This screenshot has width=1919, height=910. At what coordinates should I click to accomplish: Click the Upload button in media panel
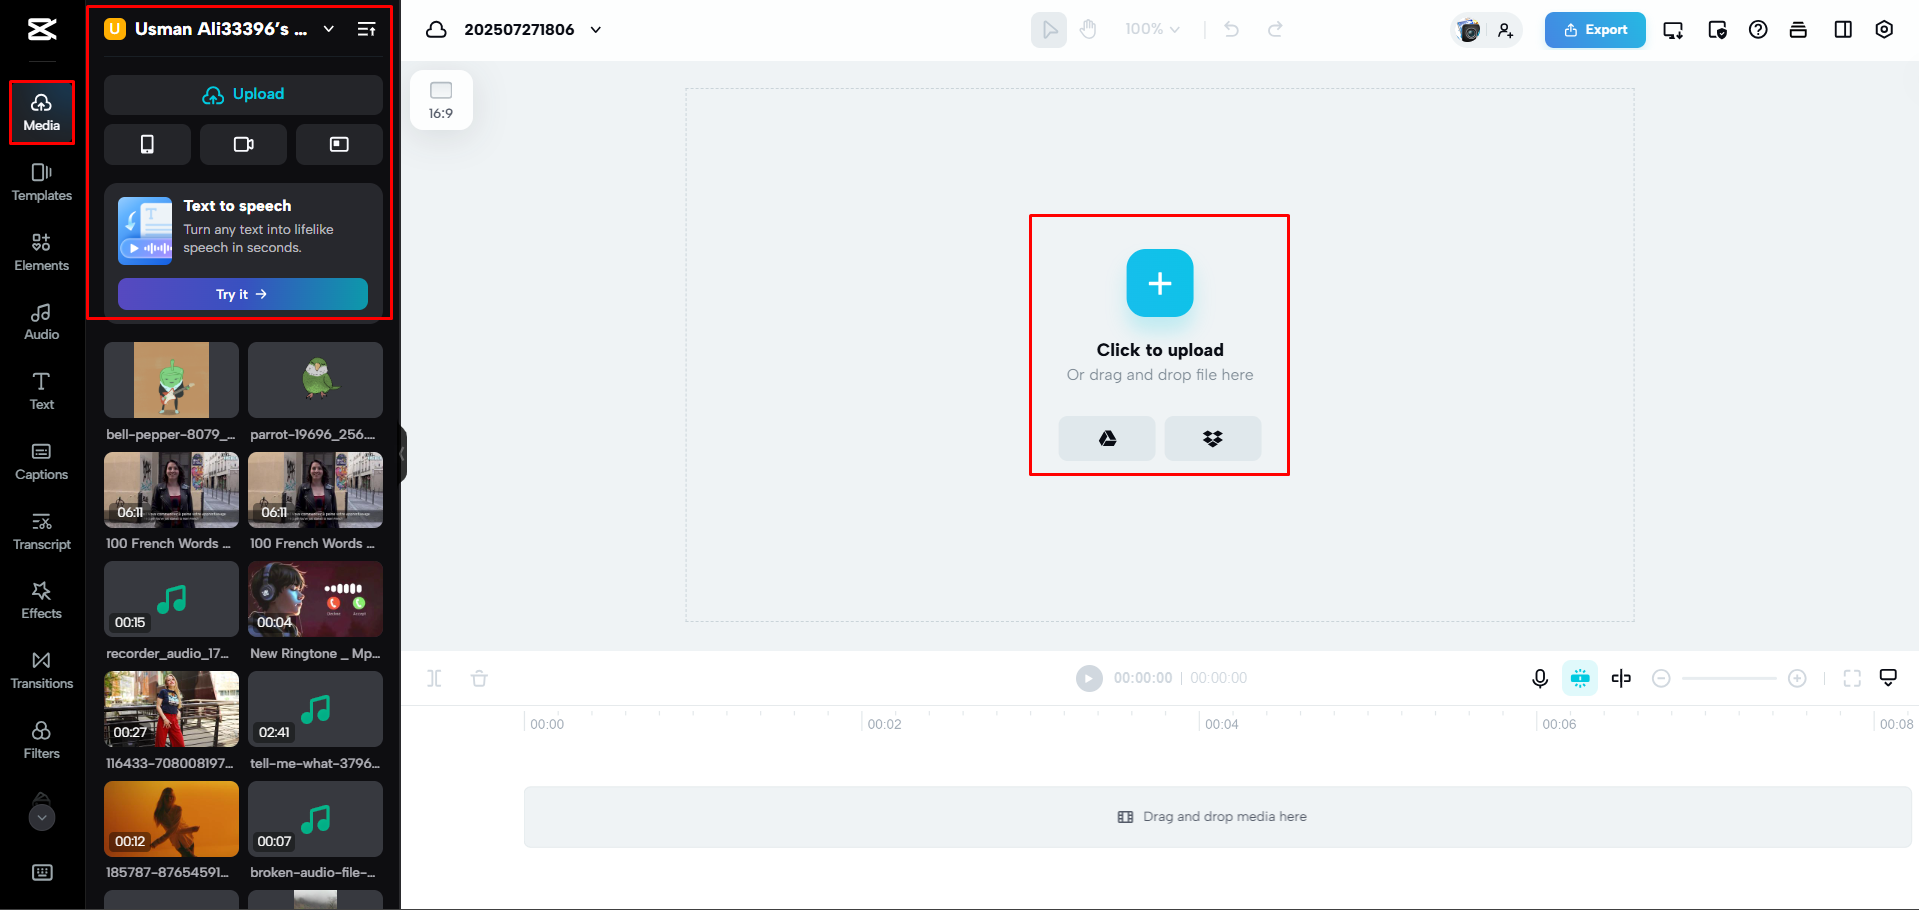[x=243, y=94]
